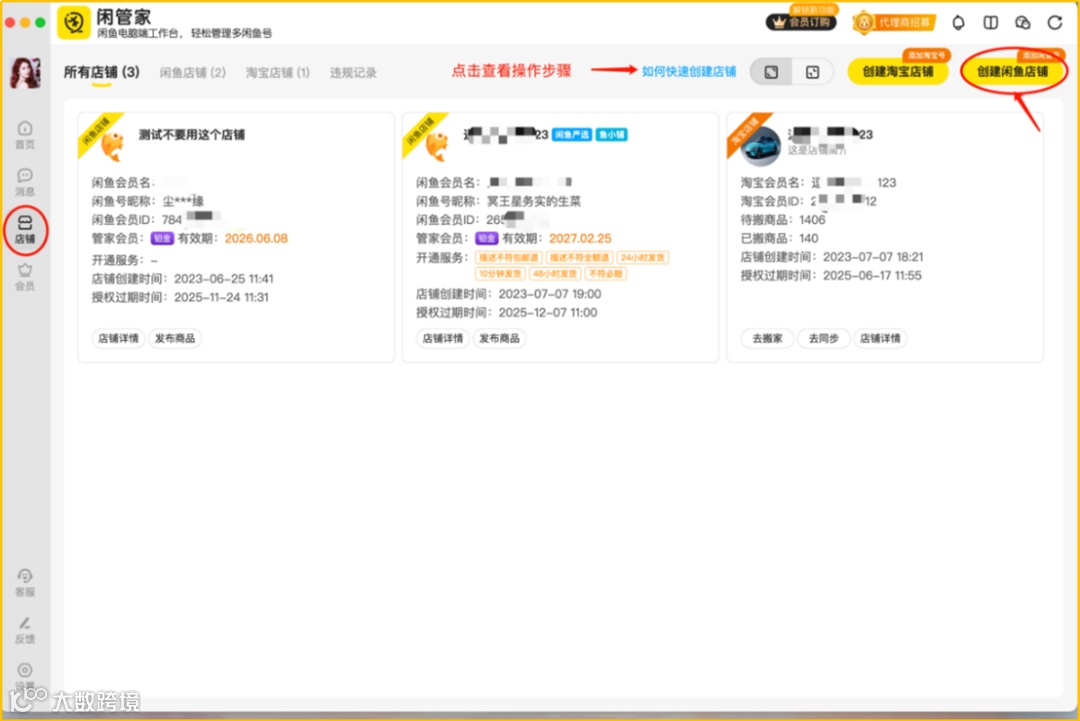Click the 鱼小铺 badge
The width and height of the screenshot is (1080, 721).
[612, 134]
